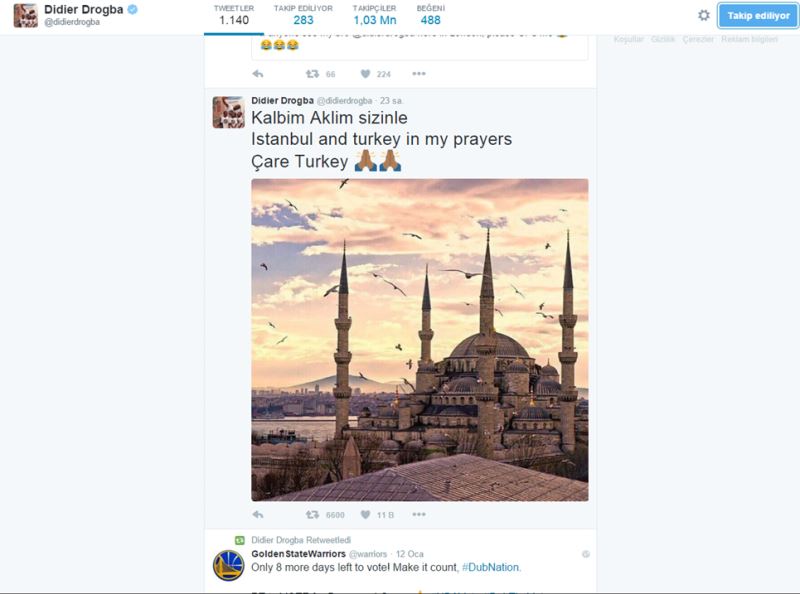Viewport: 800px width, 594px height.
Task: Open the @warriors profile link
Action: pyautogui.click(x=368, y=554)
